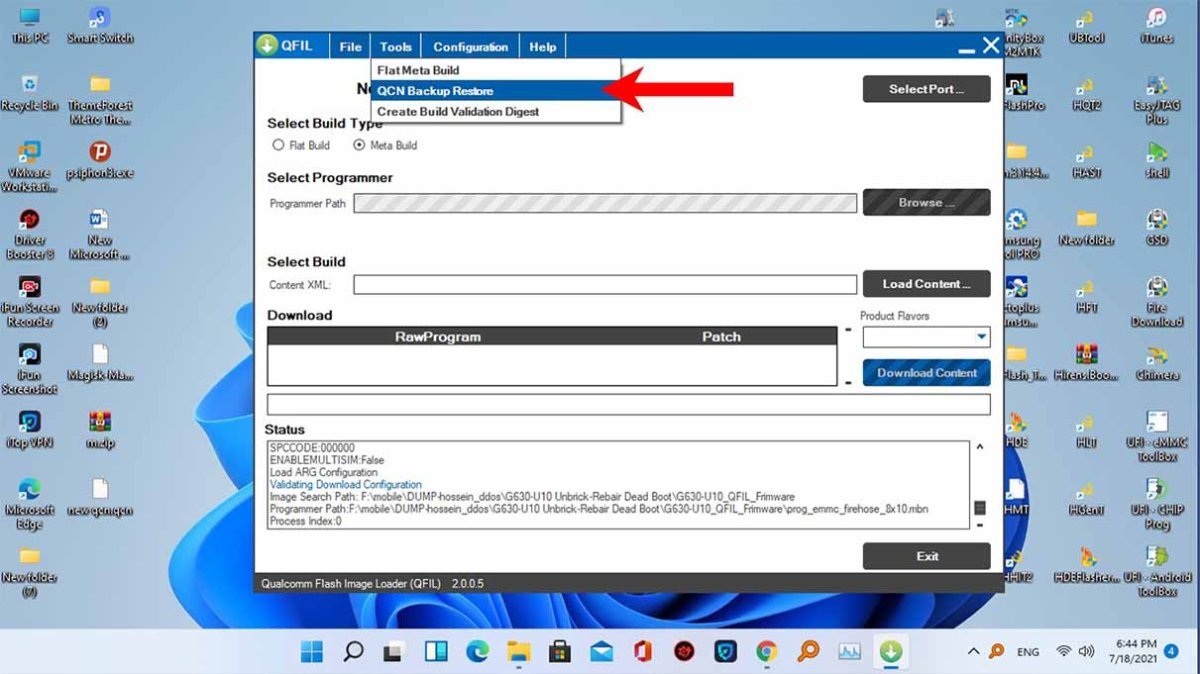Click the Process Index:0 status line
The width and height of the screenshot is (1200, 674).
tap(305, 521)
